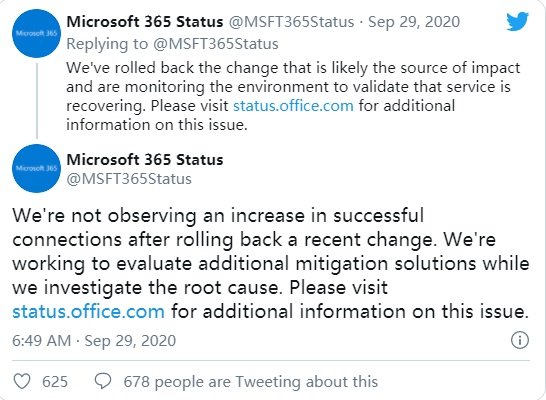Click the lower Microsoft 365 profile avatar
Image resolution: width=546 pixels, height=400 pixels.
37,168
